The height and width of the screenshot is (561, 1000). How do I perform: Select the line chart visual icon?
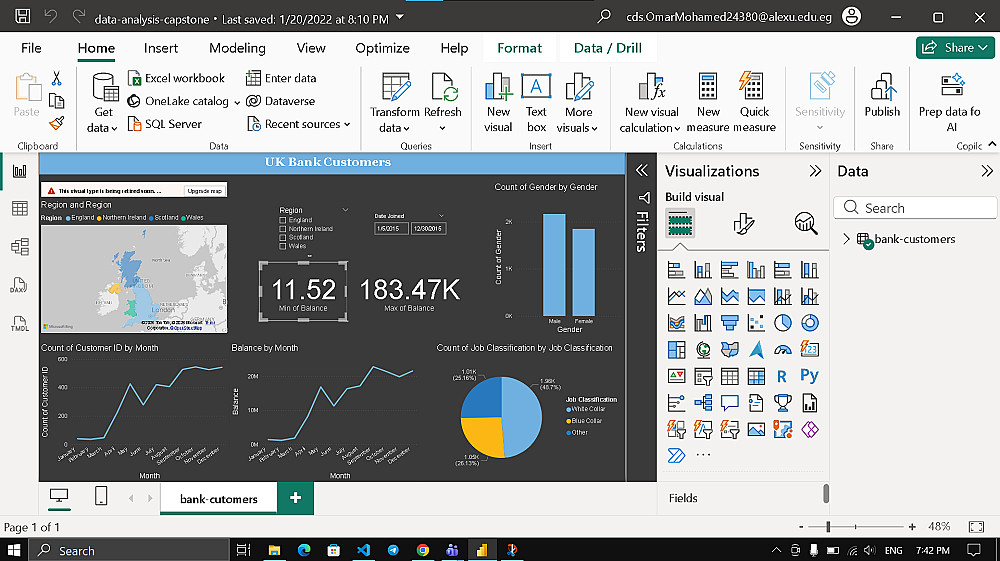point(676,296)
